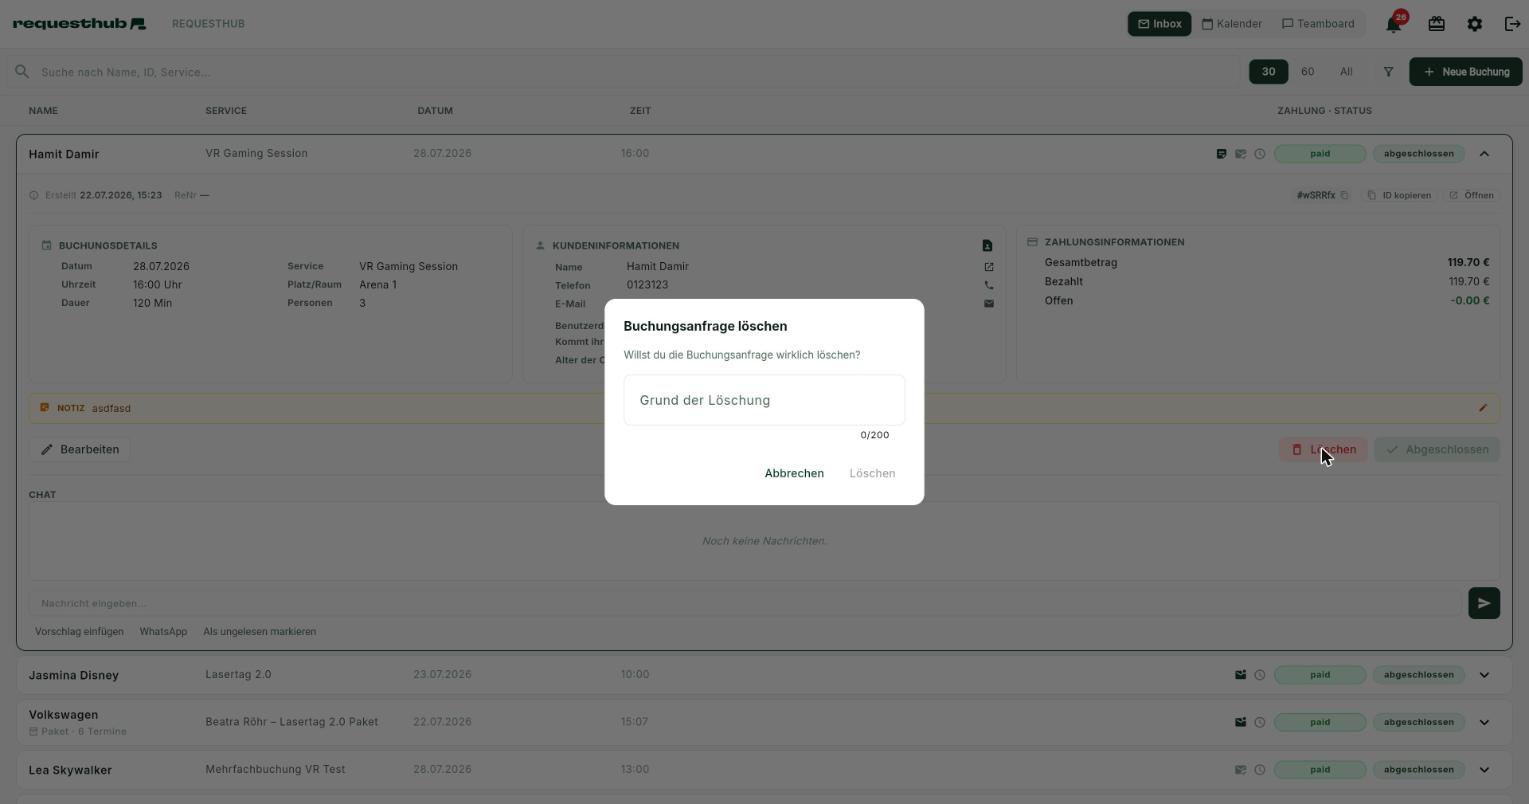The image size is (1529, 804).
Task: Click the DATUM column header
Action: coord(435,111)
